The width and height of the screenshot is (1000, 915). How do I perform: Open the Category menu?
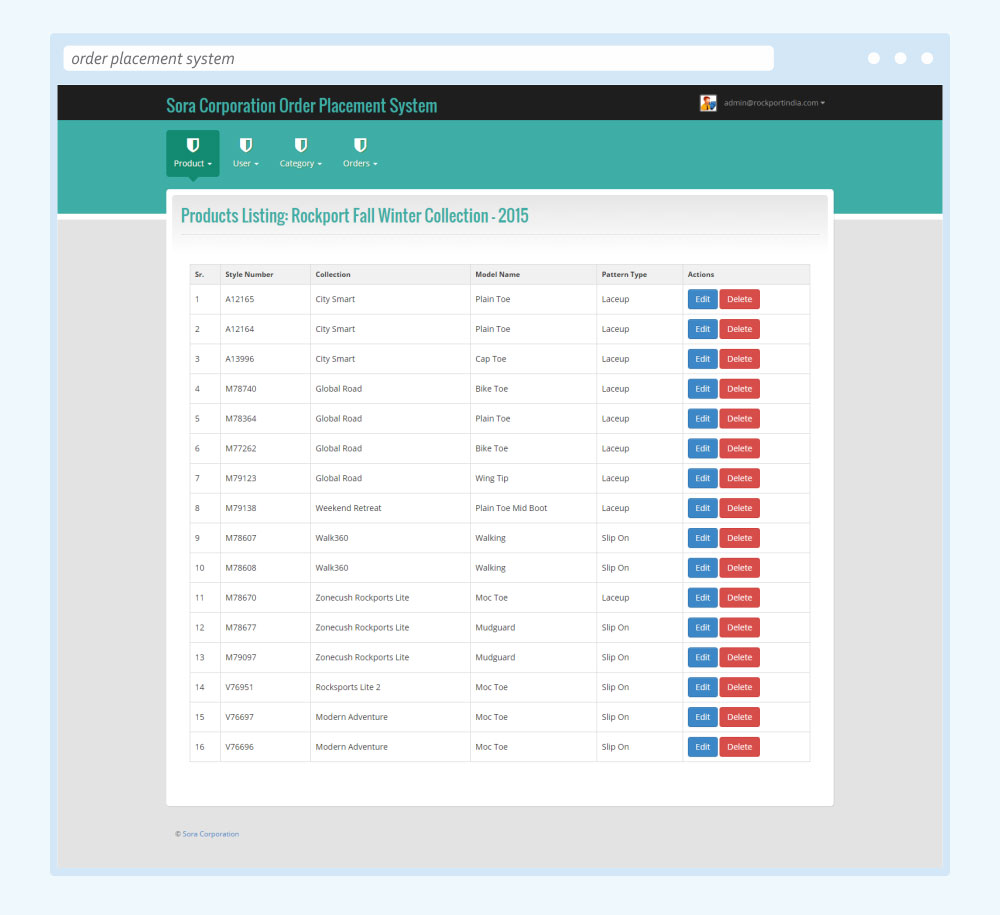coord(300,153)
